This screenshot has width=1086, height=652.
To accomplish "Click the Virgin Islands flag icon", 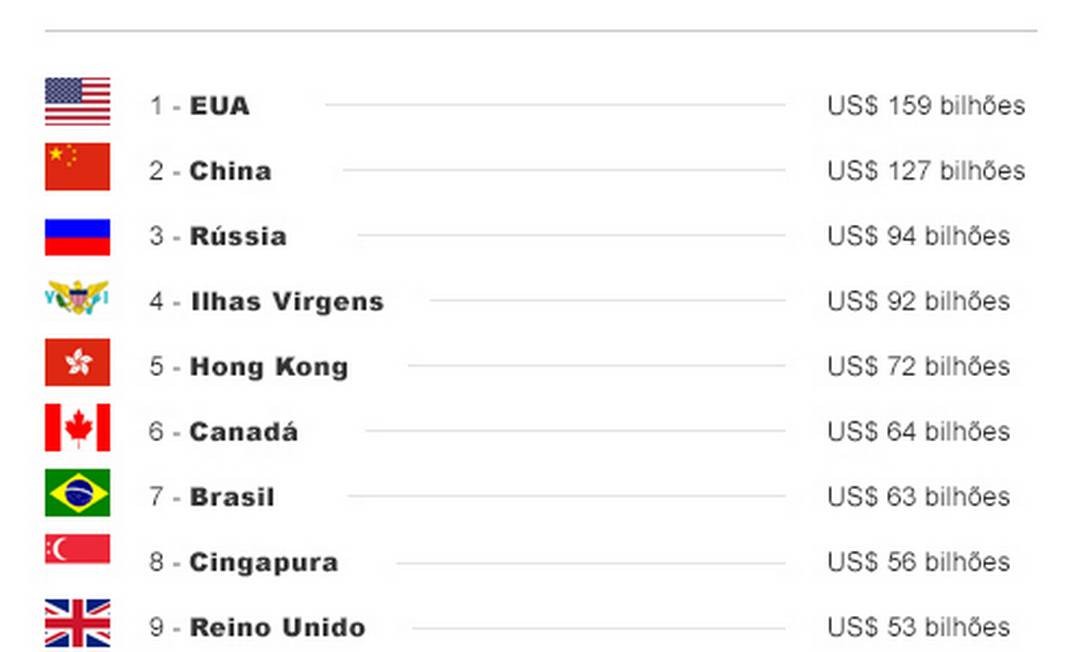I will pyautogui.click(x=78, y=297).
